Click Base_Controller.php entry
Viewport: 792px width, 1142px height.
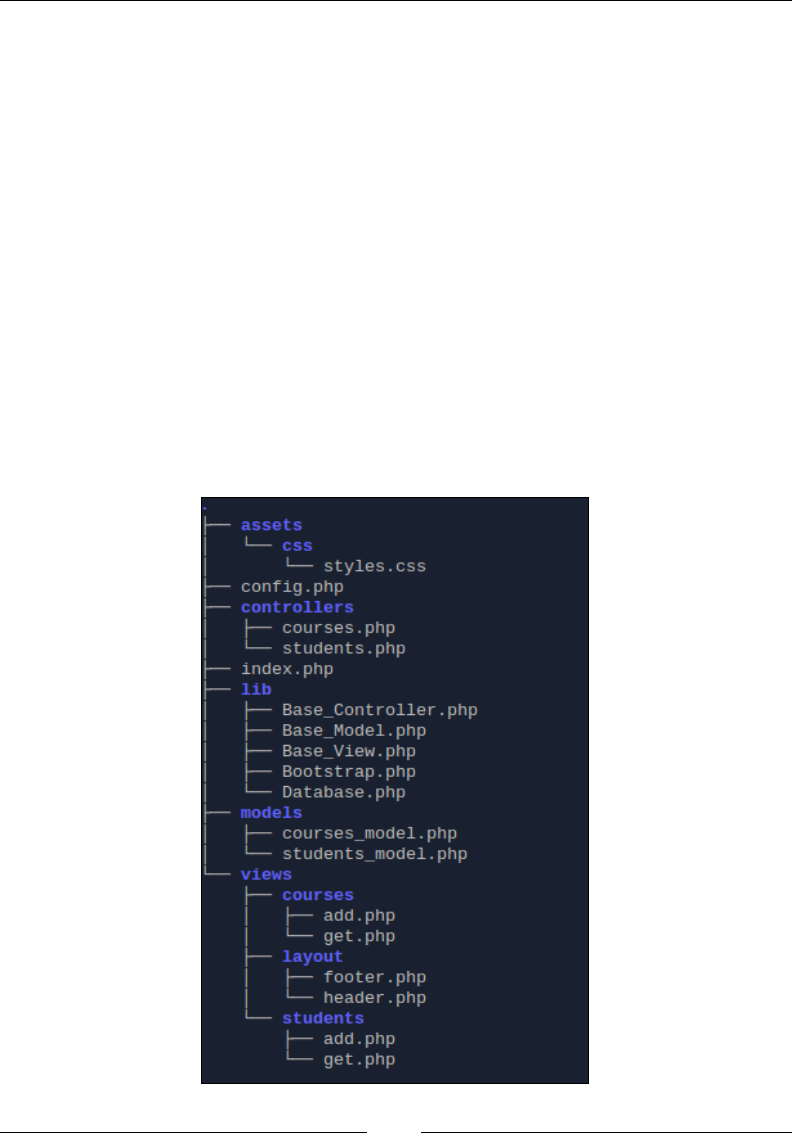(380, 710)
